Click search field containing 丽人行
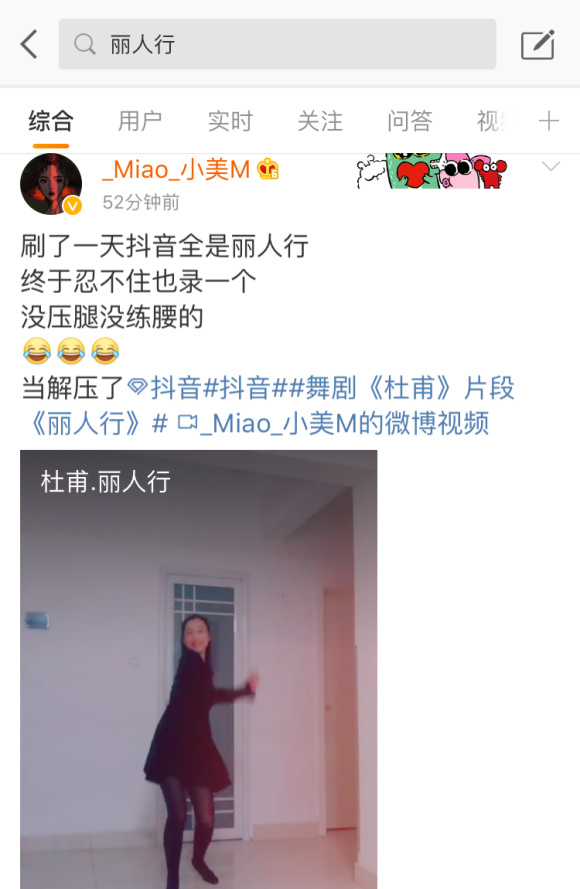 point(278,44)
